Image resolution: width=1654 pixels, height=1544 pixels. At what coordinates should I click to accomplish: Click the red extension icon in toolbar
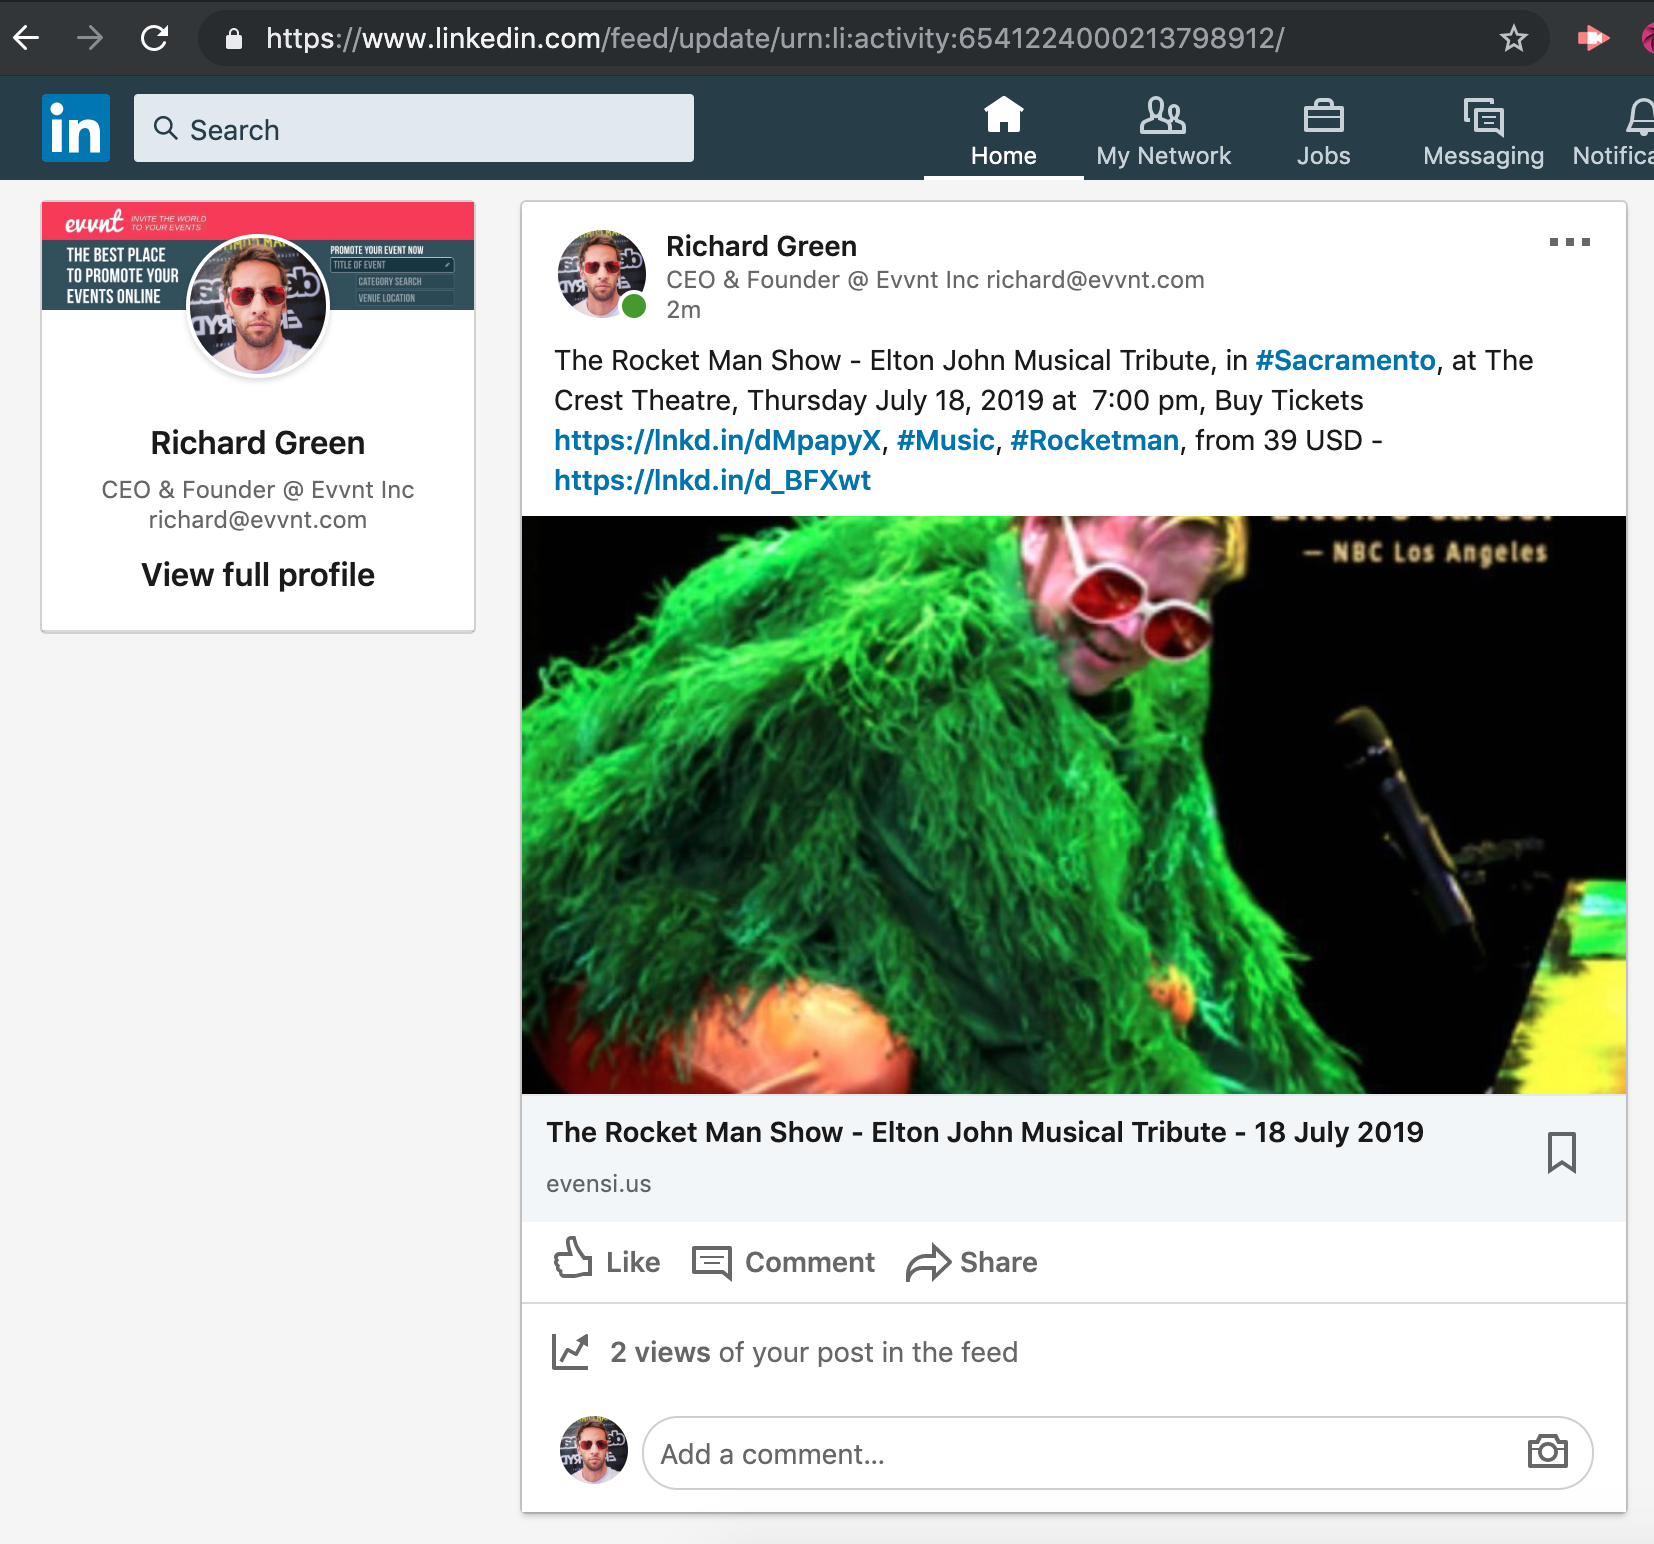tap(1593, 39)
